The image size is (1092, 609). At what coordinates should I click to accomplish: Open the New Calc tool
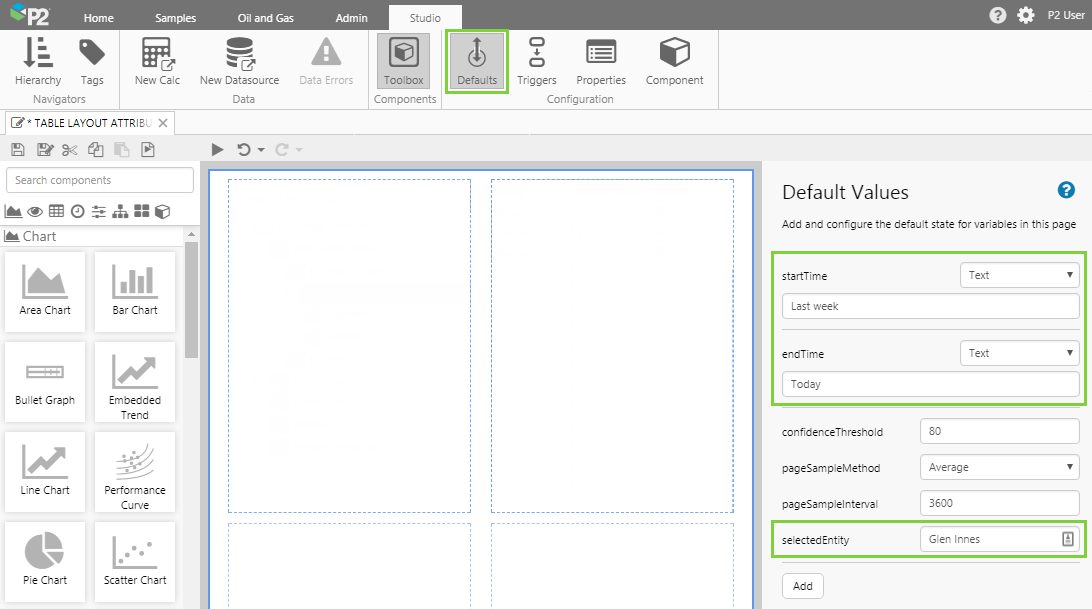157,61
